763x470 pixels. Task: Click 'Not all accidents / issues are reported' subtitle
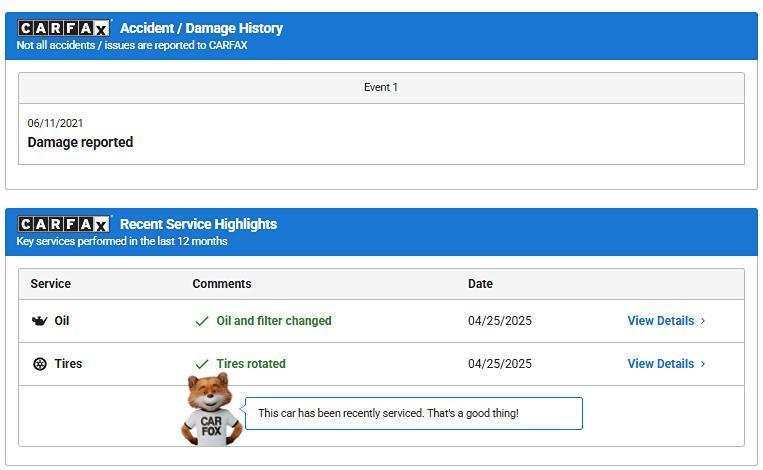[x=132, y=45]
